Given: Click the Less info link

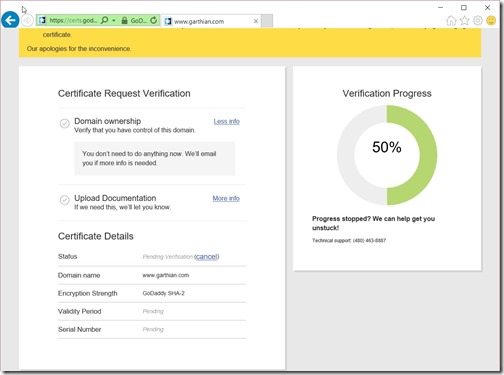Looking at the screenshot, I should (227, 121).
